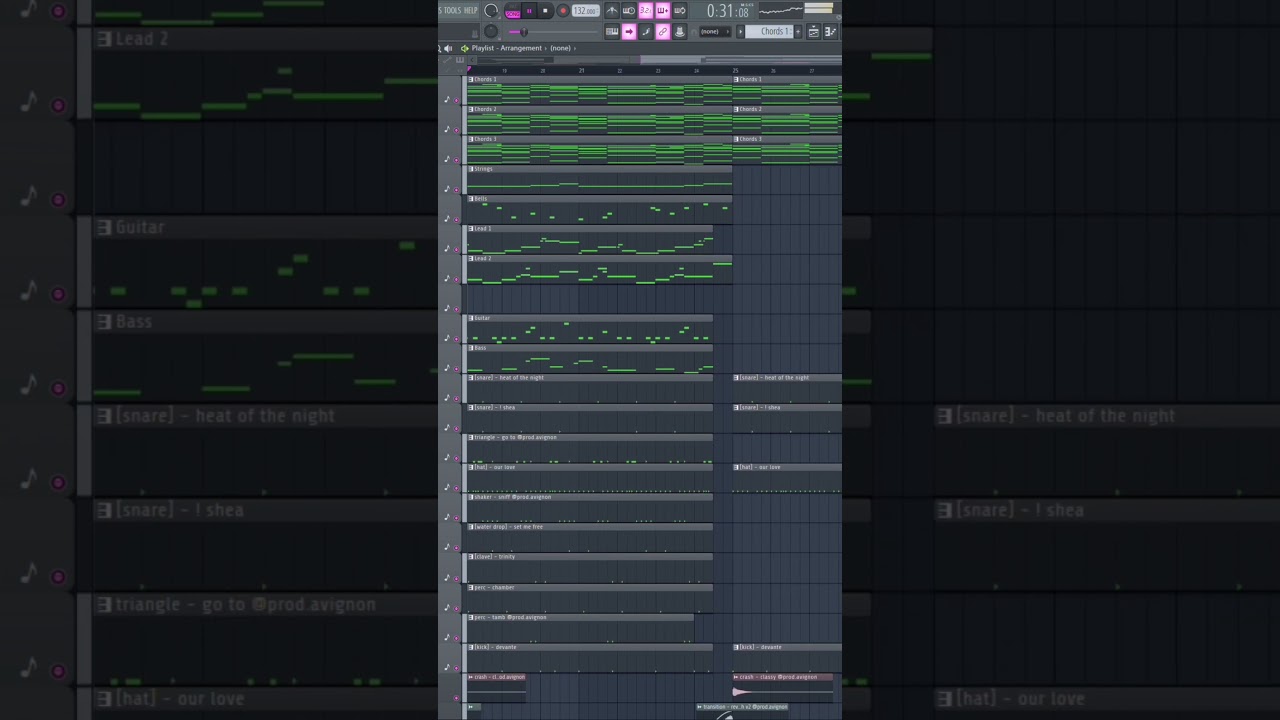The width and height of the screenshot is (1280, 720).
Task: Click the note icon on the Bells track
Action: point(447,219)
